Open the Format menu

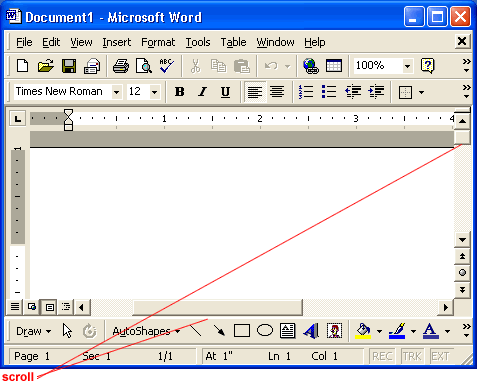tap(158, 42)
